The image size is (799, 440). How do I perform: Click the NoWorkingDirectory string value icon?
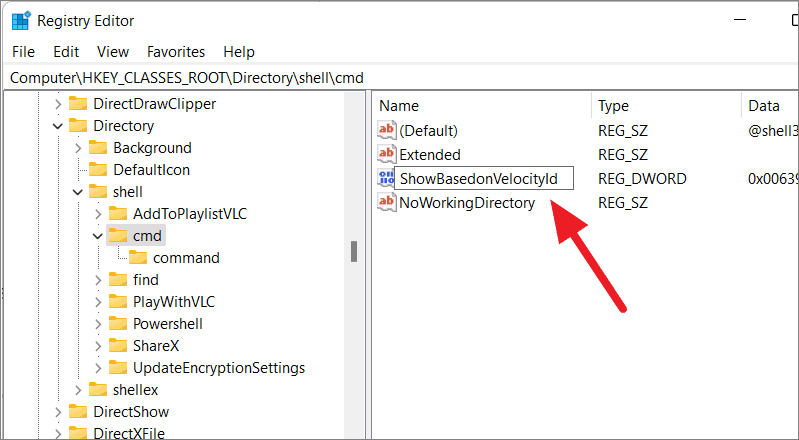coord(387,202)
